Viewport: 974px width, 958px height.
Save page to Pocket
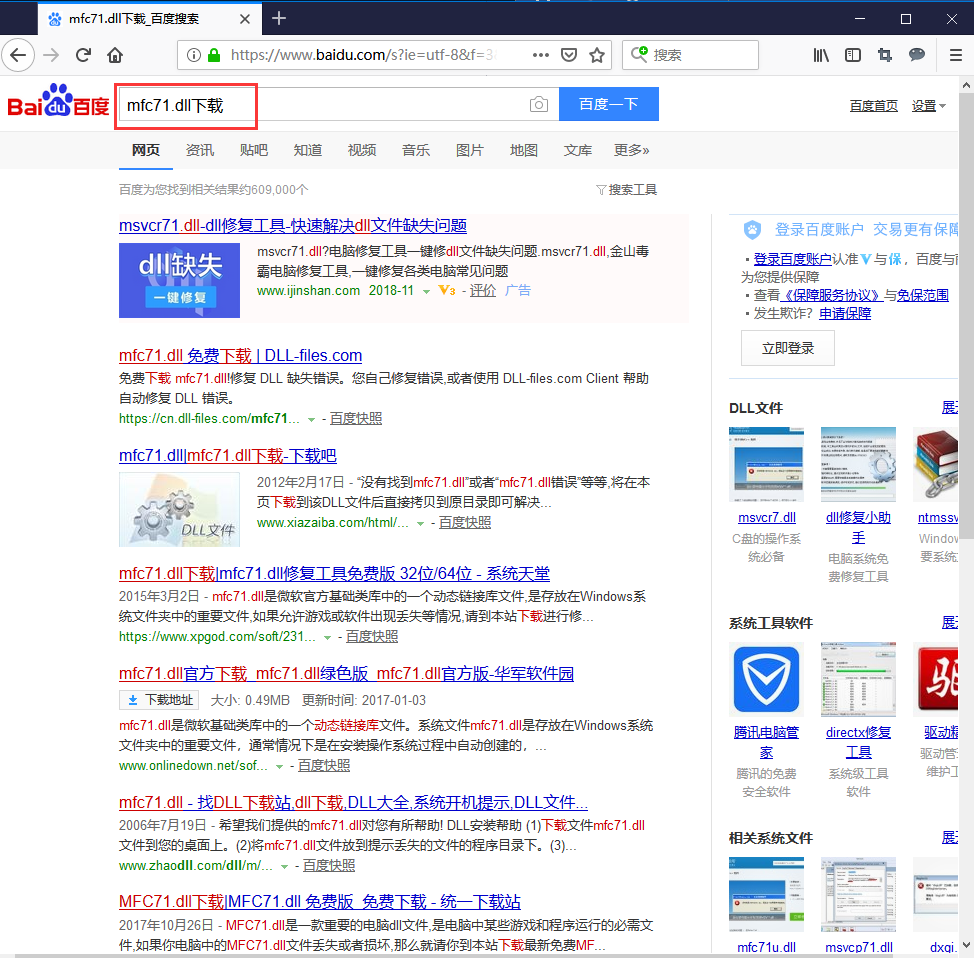click(x=569, y=55)
